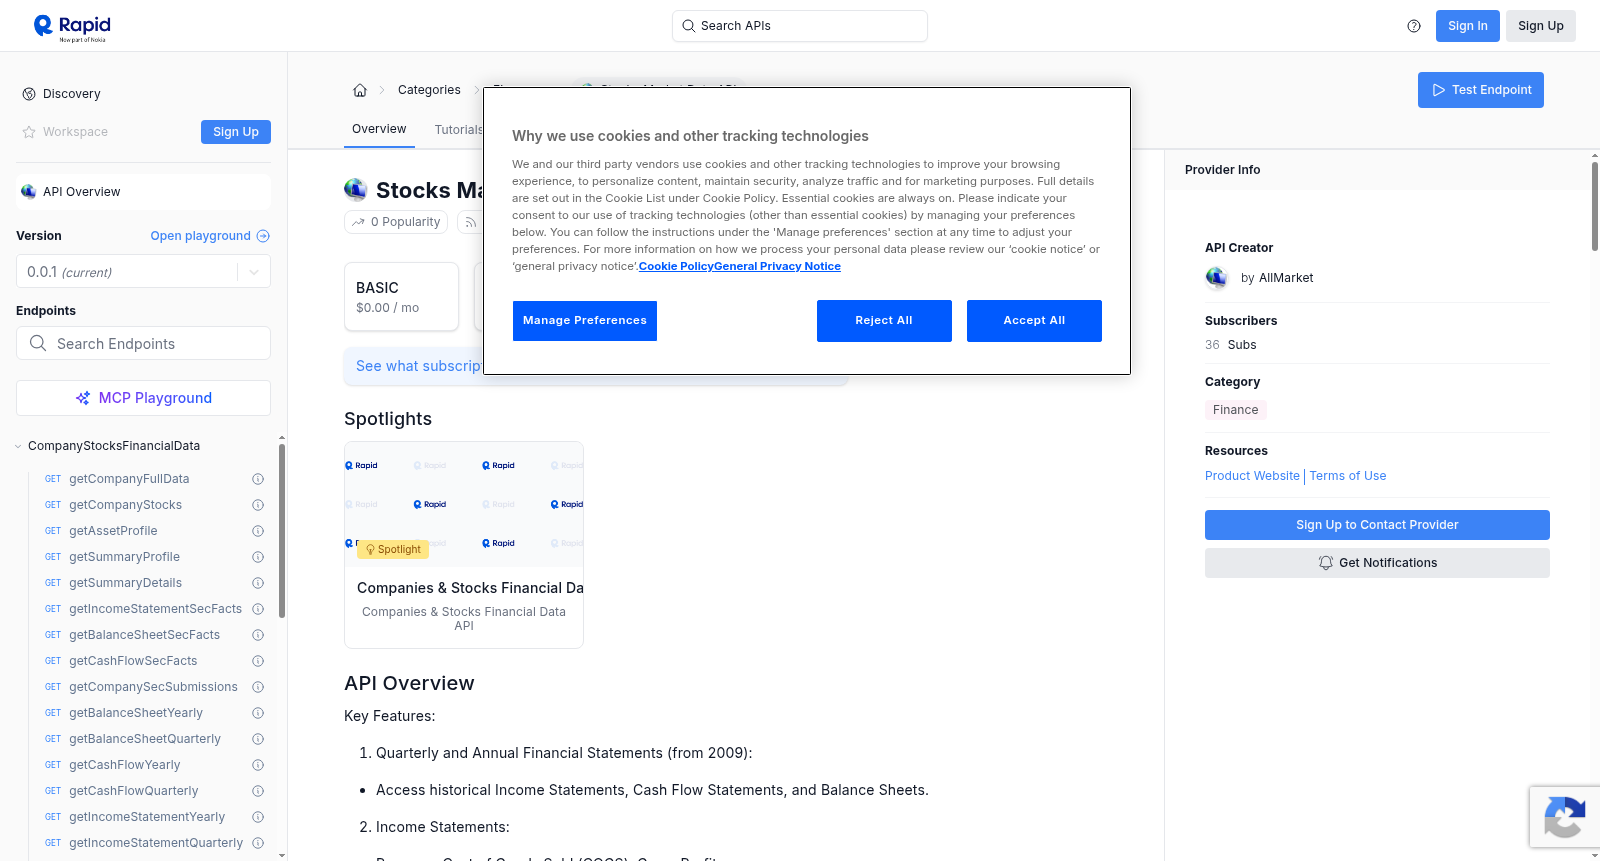Visit the AllMarket creator profile
Viewport: 1600px width, 861px height.
pyautogui.click(x=1286, y=278)
